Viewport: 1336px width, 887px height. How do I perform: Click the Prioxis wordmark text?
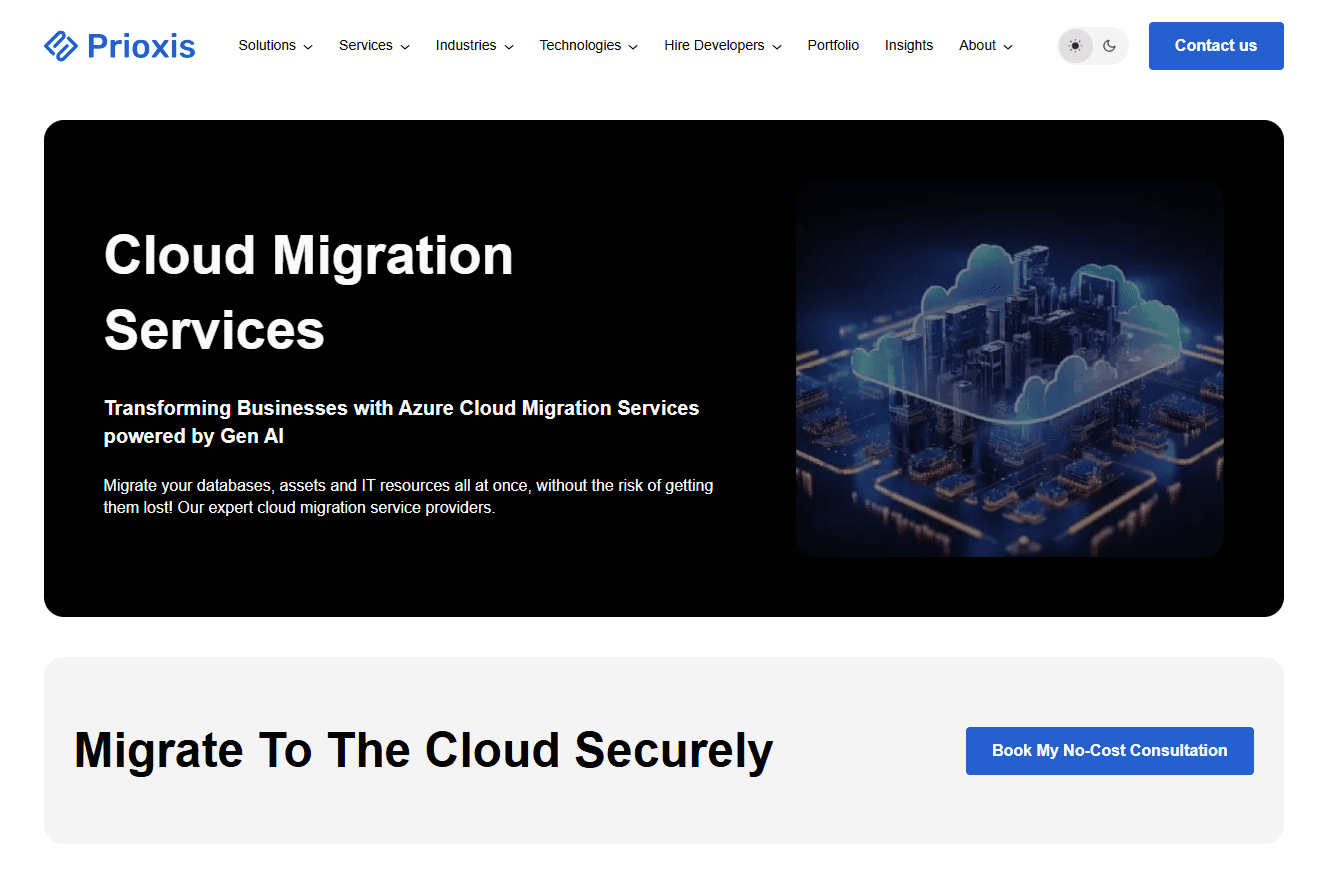tap(141, 46)
